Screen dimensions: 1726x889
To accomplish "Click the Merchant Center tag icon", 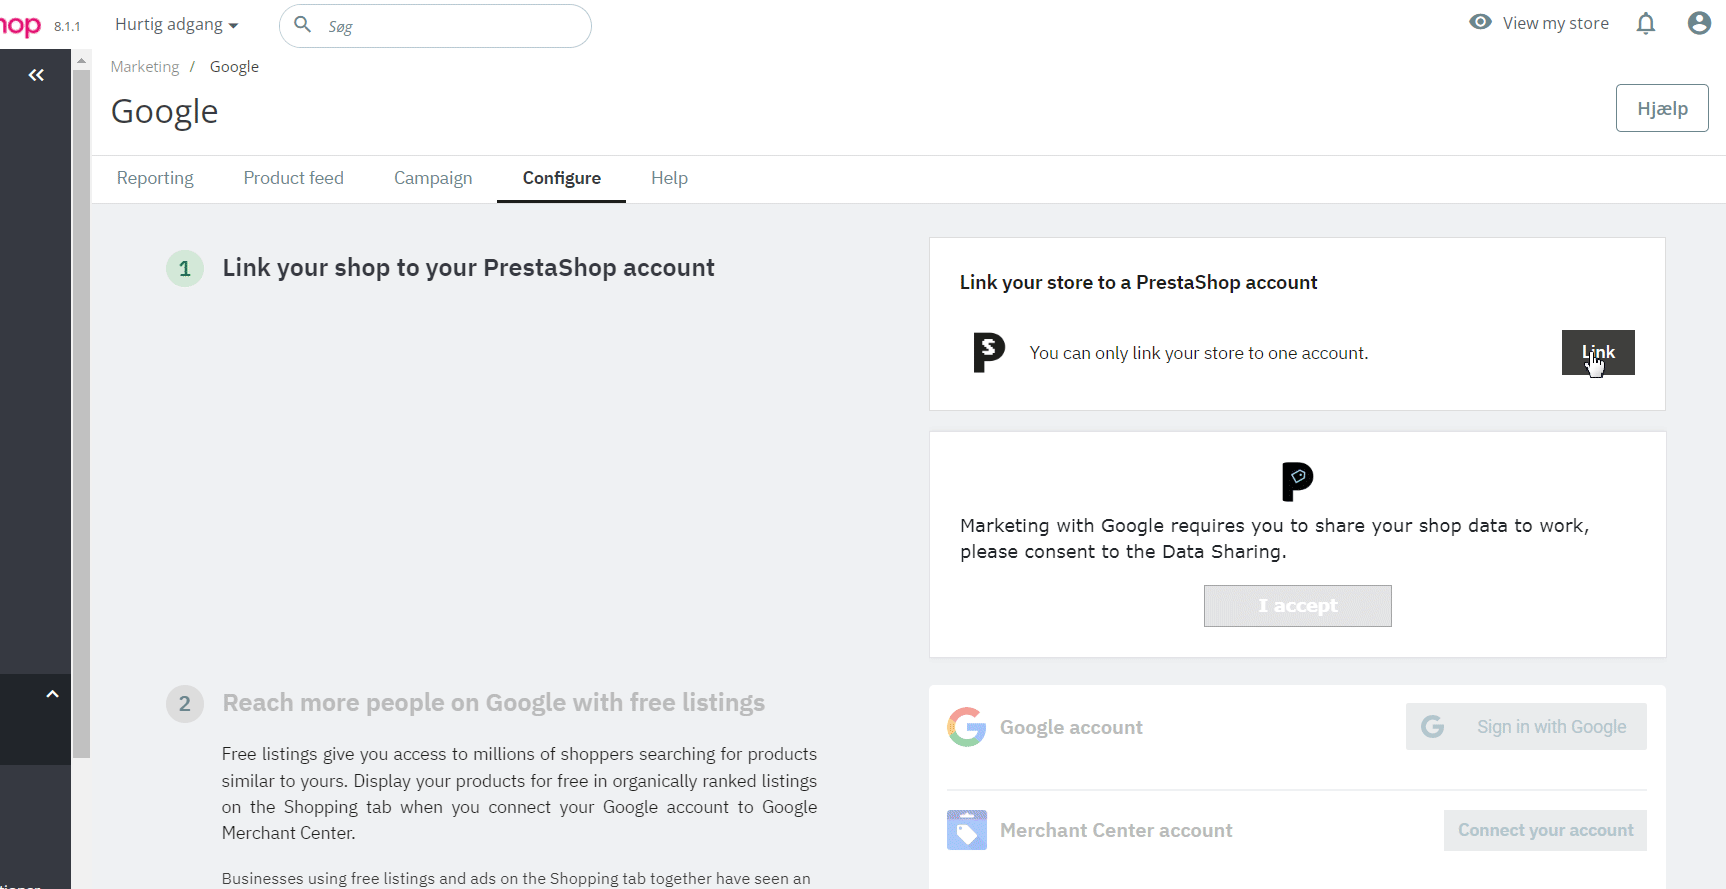I will pyautogui.click(x=966, y=830).
